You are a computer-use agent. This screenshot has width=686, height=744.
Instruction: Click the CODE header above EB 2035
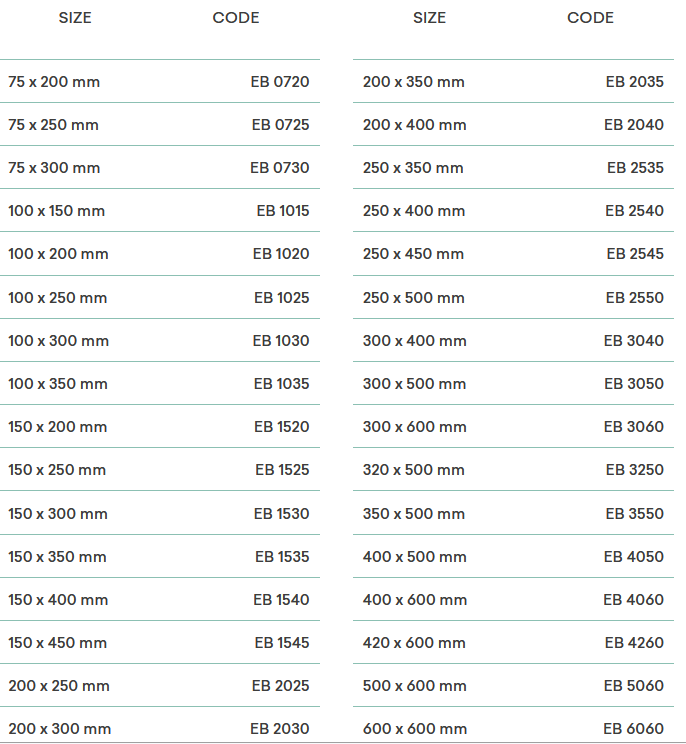590,18
